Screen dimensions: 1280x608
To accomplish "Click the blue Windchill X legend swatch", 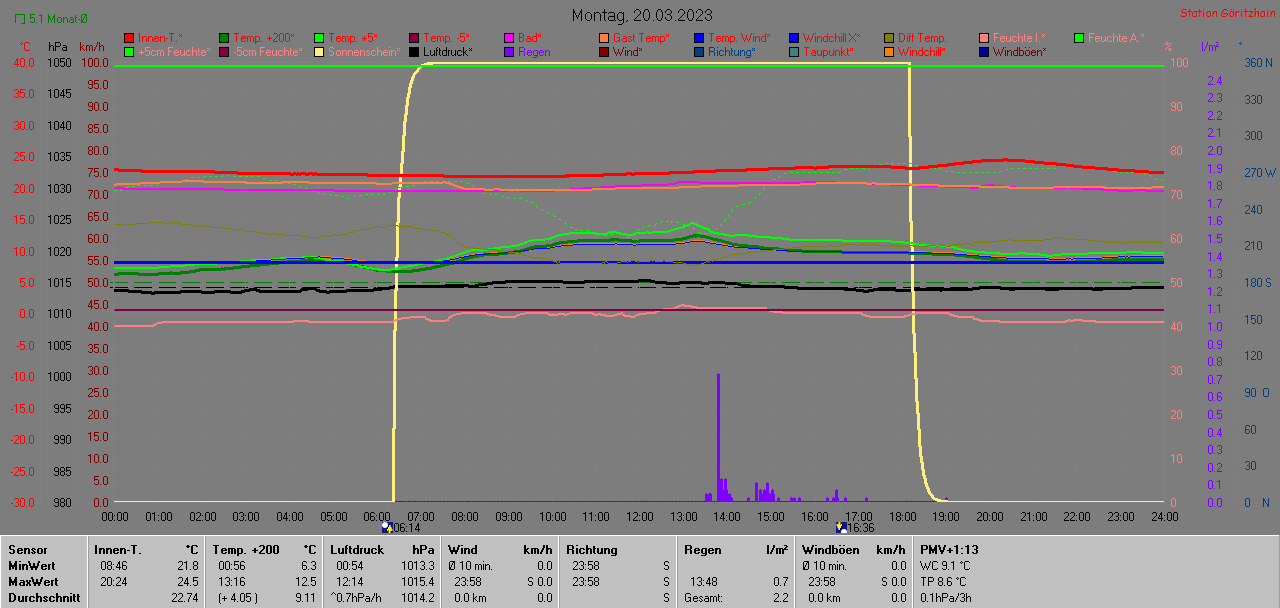I will (794, 38).
